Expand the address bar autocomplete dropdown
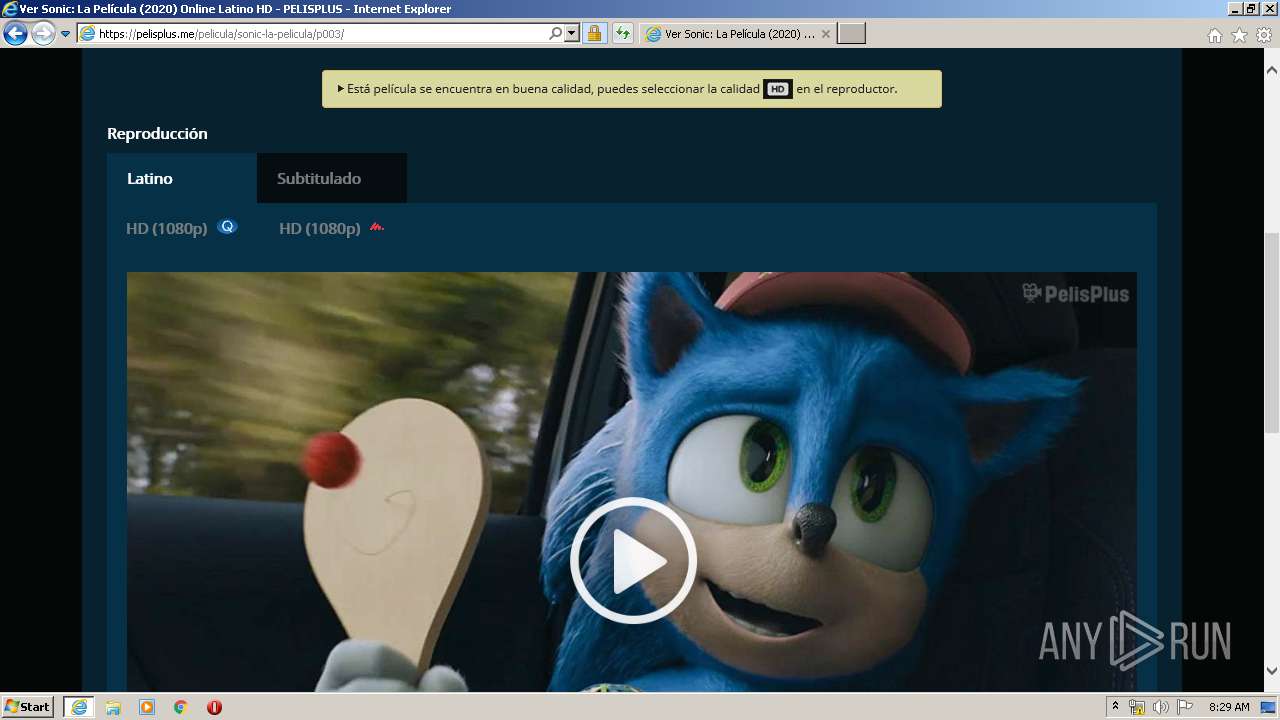Screen dimensions: 1280x720 (572, 34)
